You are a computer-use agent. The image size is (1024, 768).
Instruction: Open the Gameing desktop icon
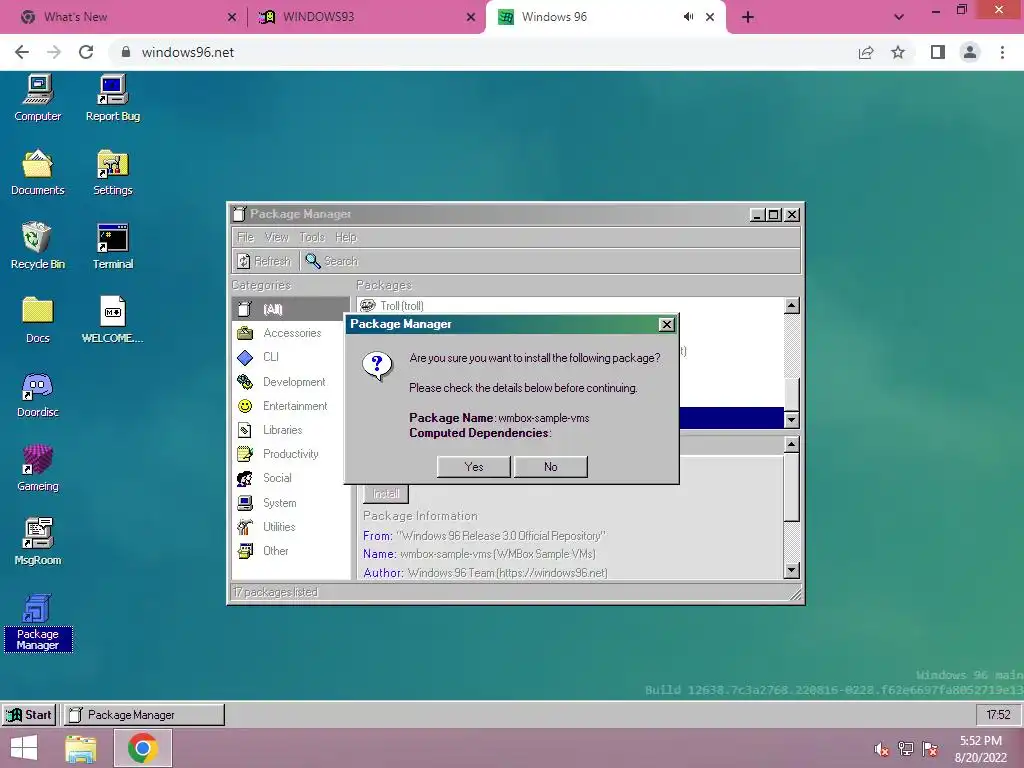tap(37, 468)
